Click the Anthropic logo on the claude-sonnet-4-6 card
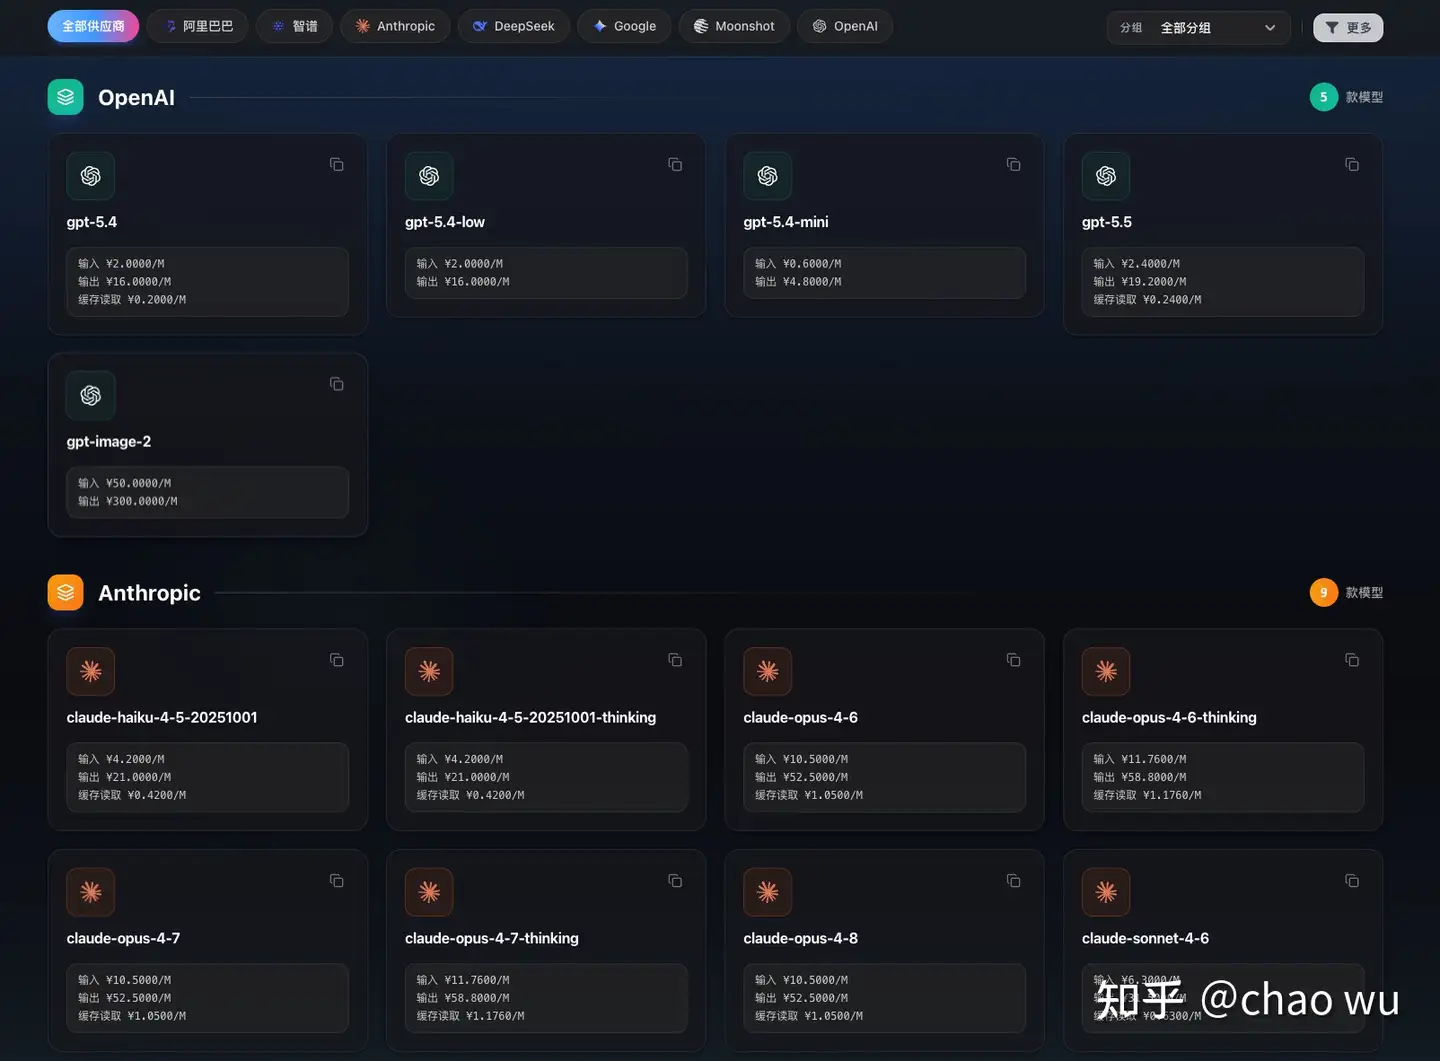This screenshot has height=1061, width=1440. pyautogui.click(x=1106, y=892)
